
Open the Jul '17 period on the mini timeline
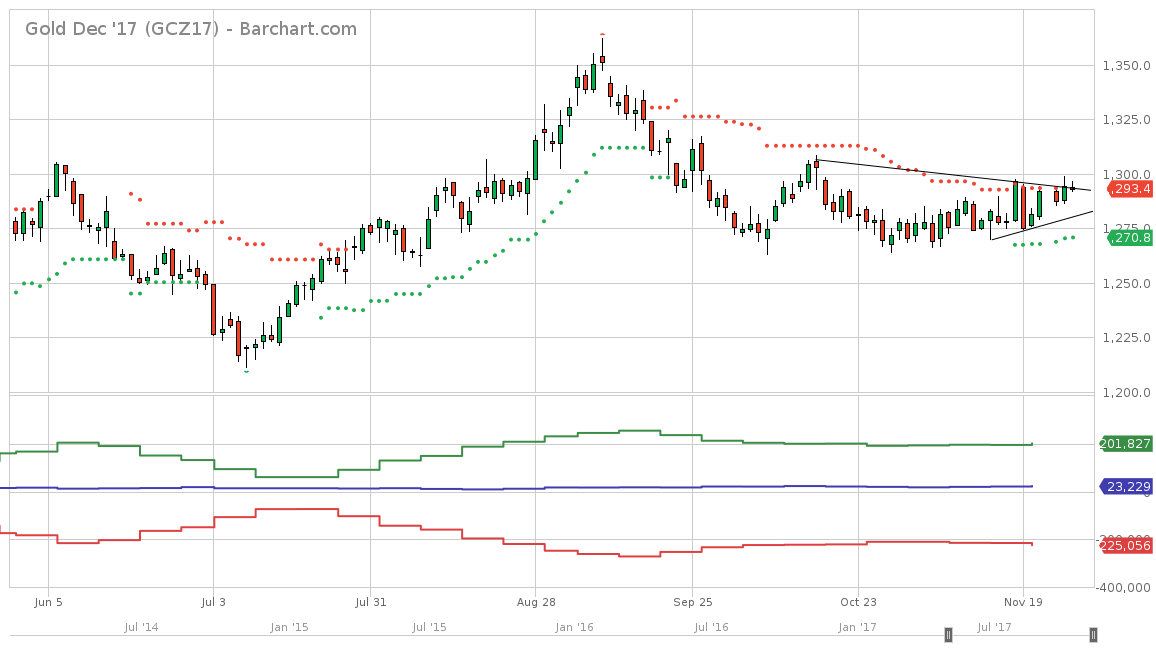[x=995, y=626]
